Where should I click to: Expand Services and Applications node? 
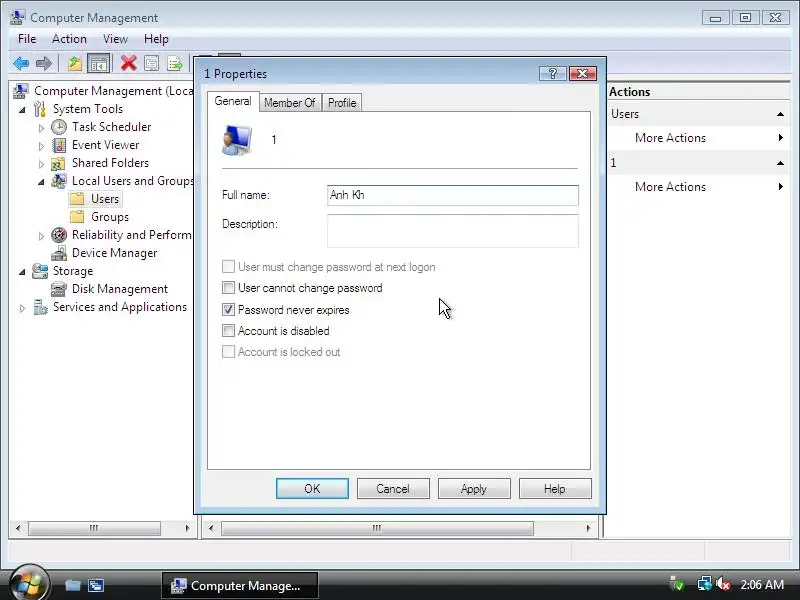22,308
